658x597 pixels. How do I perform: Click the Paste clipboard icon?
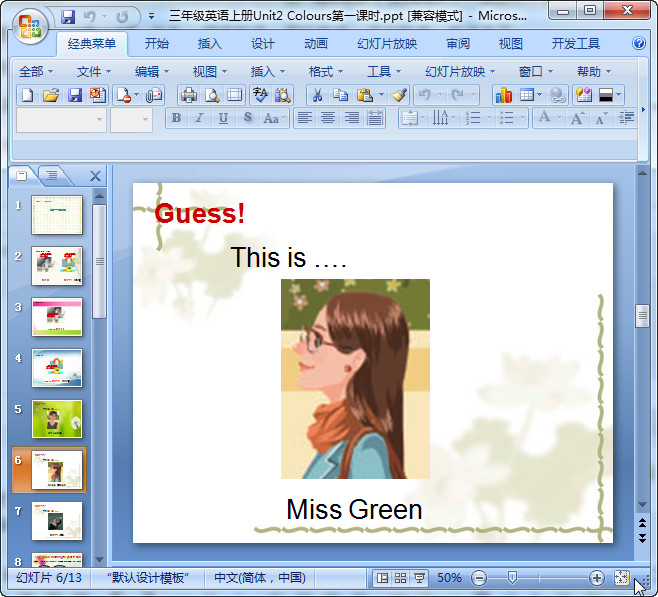tap(364, 96)
